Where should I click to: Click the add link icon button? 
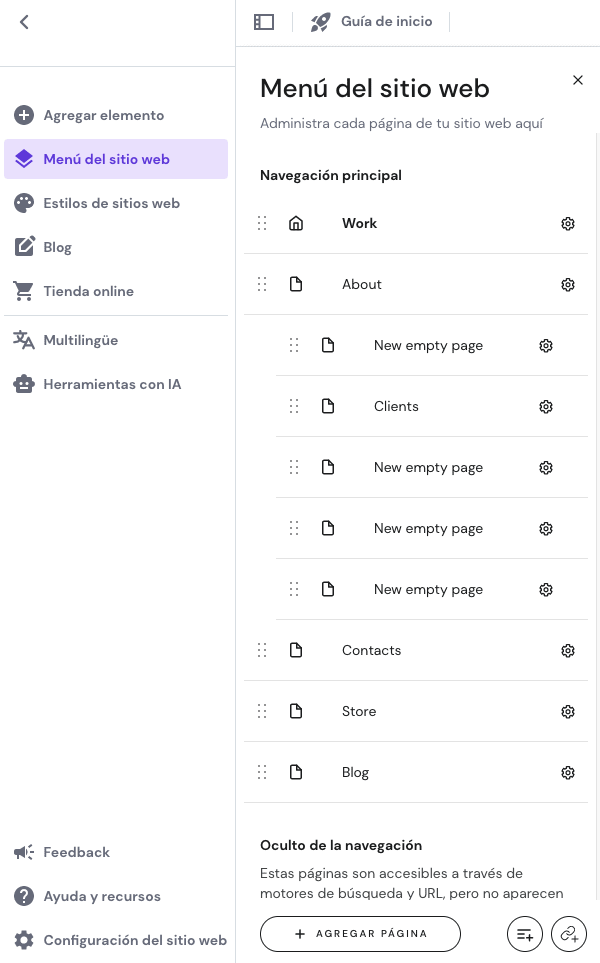coord(569,934)
